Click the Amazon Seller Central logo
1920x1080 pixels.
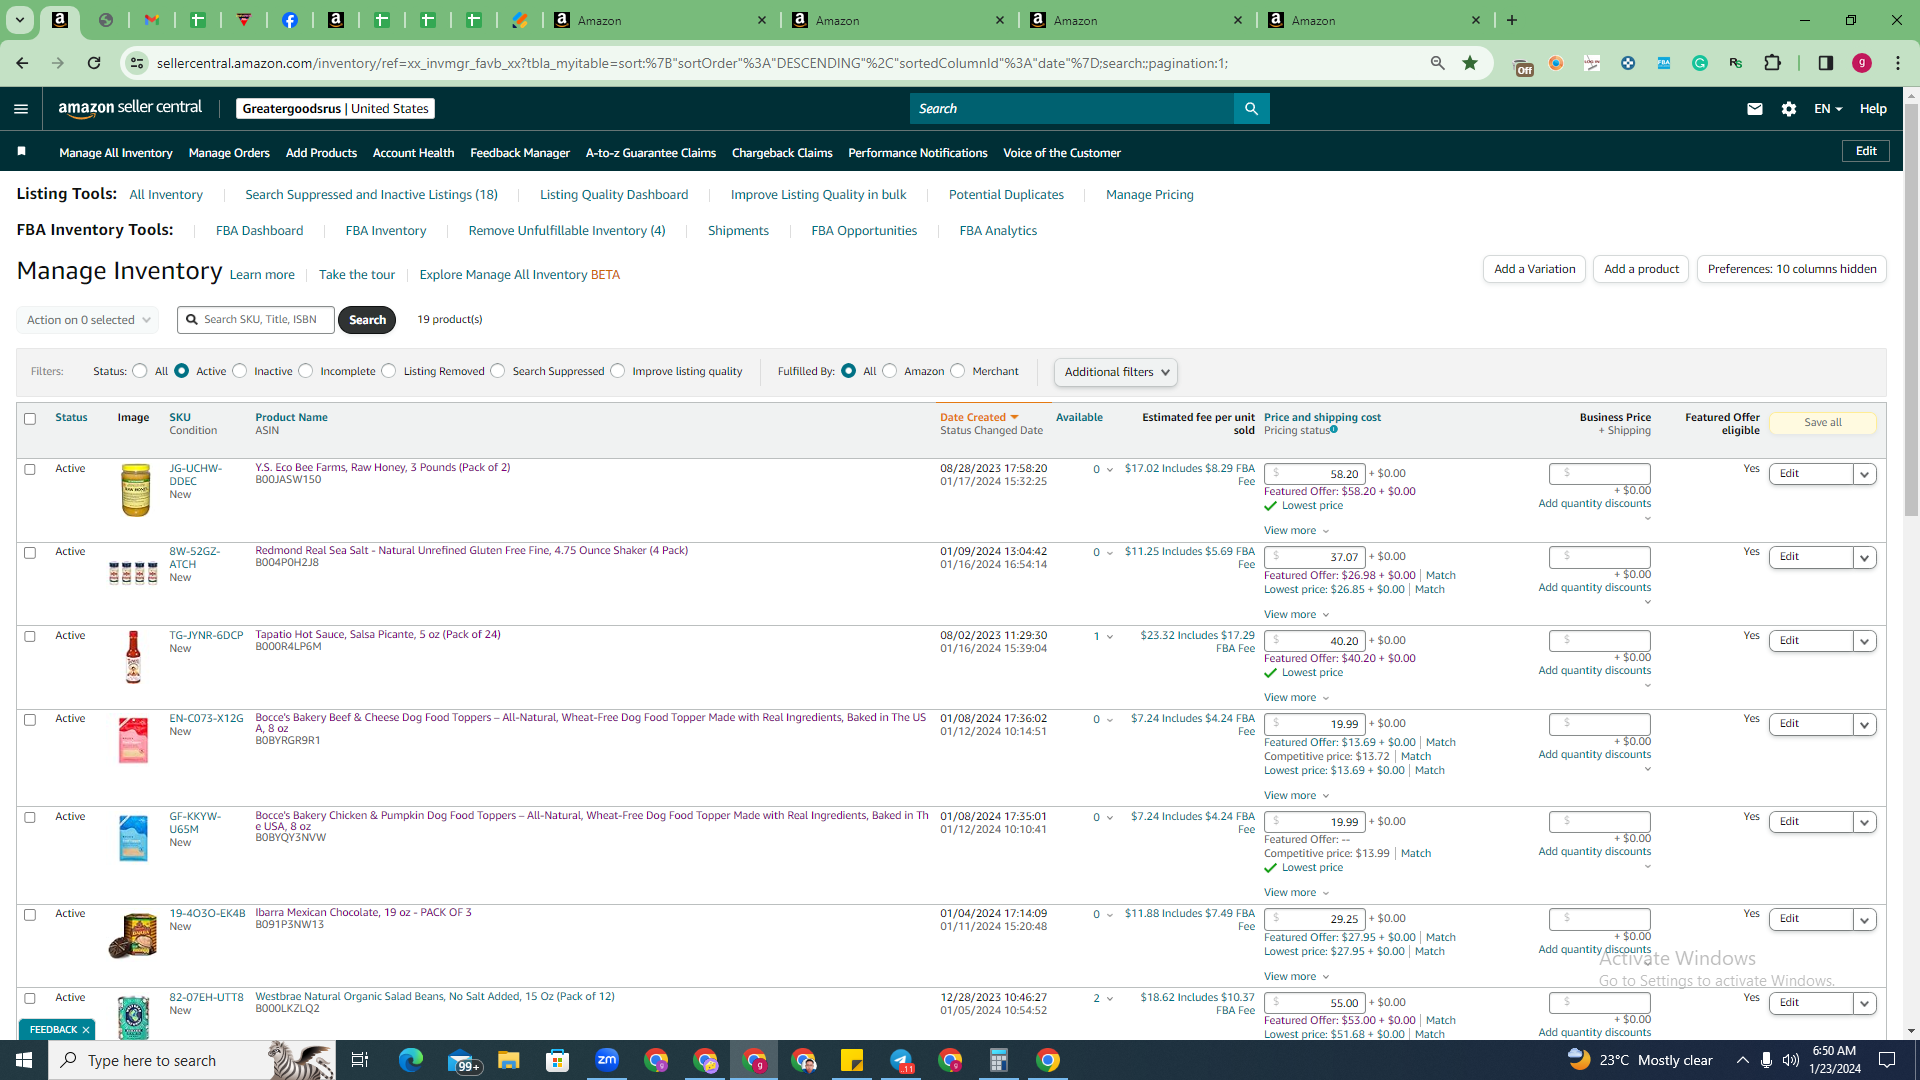coord(130,108)
